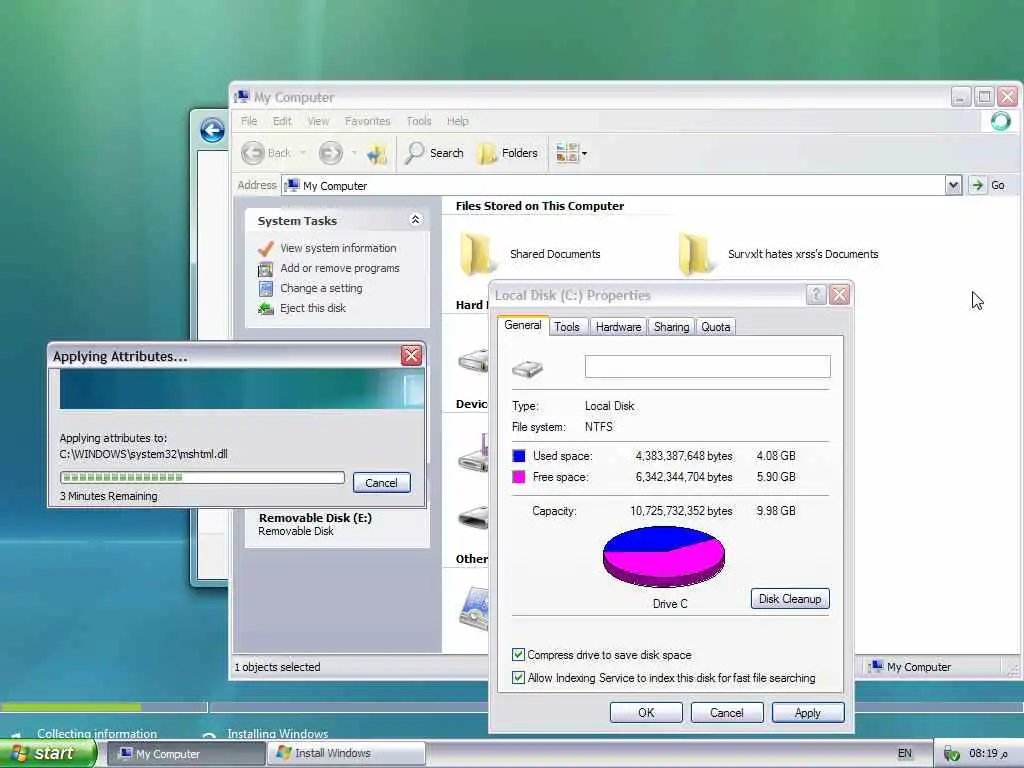The width and height of the screenshot is (1024, 768).
Task: Click the blue Used space swatch
Action: [x=519, y=456]
